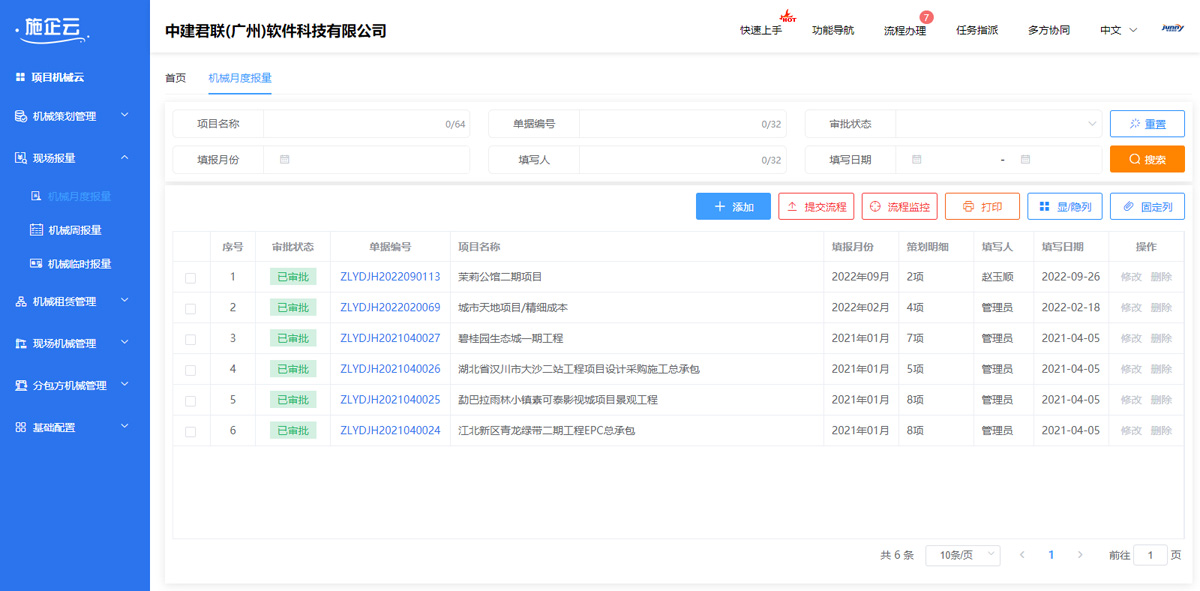
Task: Click the magnifier icon on 搜索 button
Action: (1135, 159)
